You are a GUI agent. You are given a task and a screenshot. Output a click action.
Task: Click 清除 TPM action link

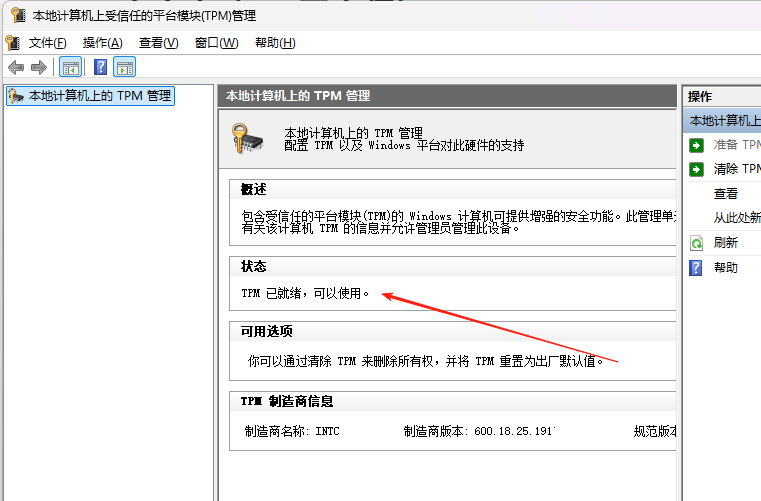click(x=736, y=169)
